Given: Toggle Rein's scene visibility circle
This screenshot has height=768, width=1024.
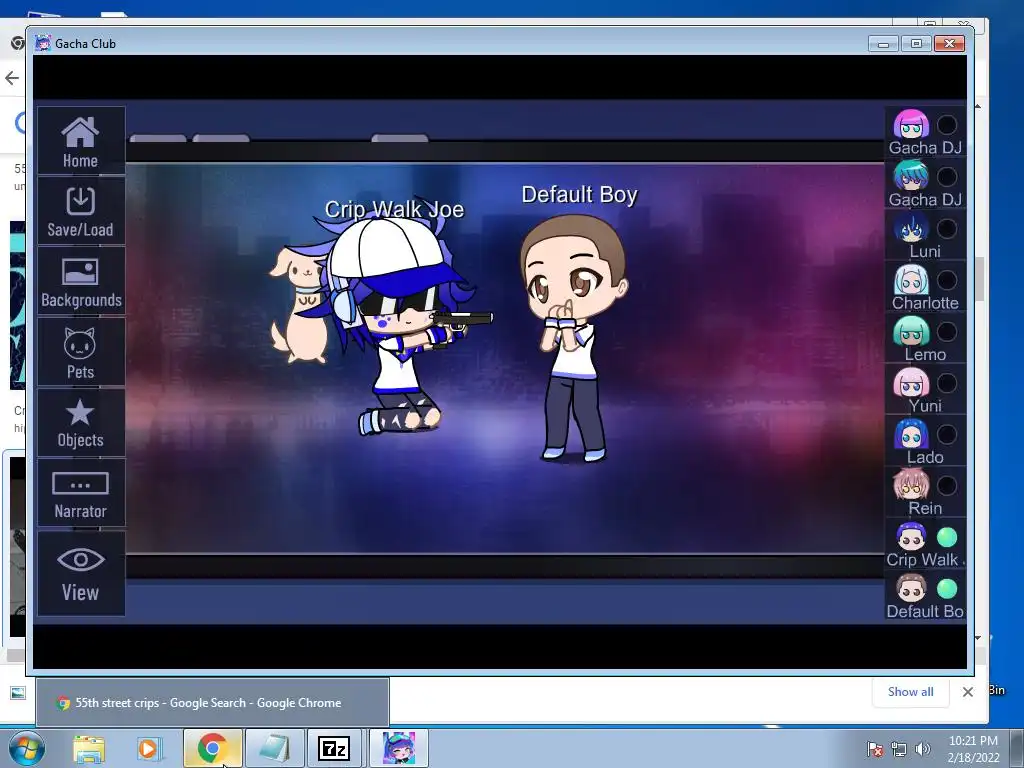Looking at the screenshot, I should click(947, 486).
